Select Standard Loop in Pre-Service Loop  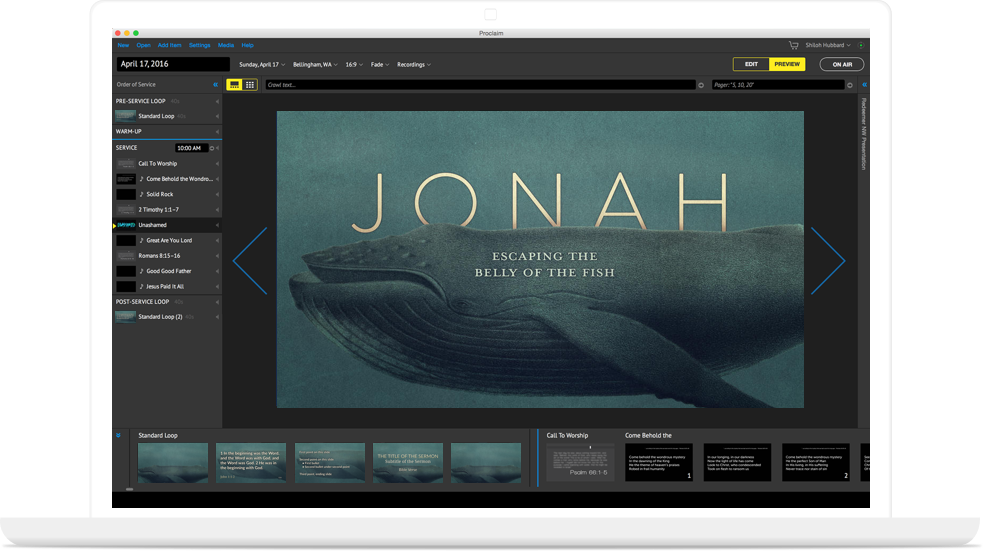(x=167, y=116)
